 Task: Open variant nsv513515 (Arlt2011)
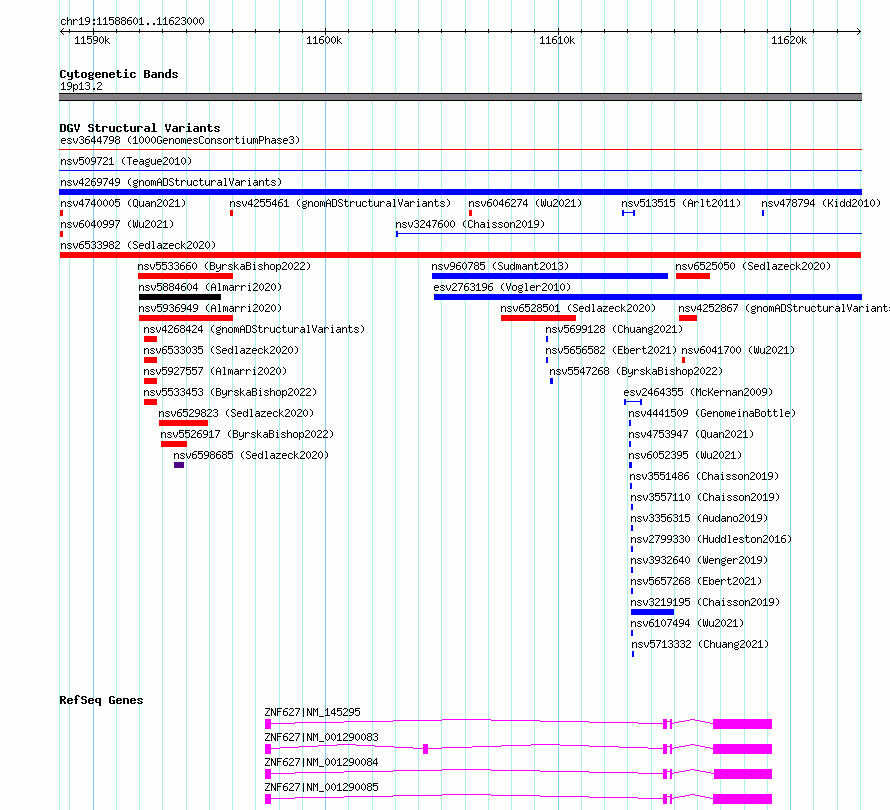[681, 203]
